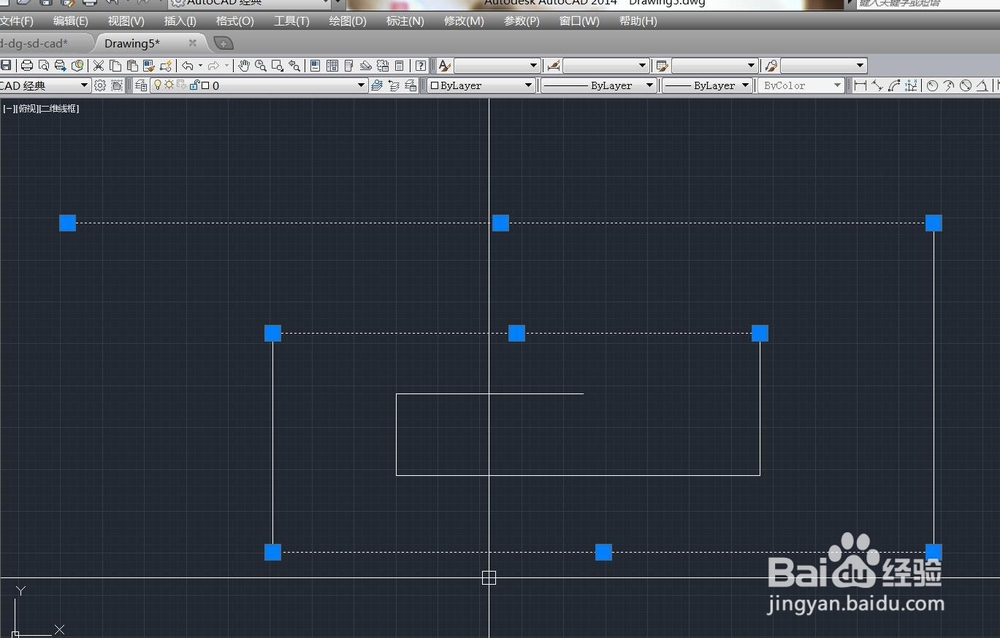The width and height of the screenshot is (1000, 638).
Task: Open the Tool Palettes window icon
Action: (x=349, y=65)
